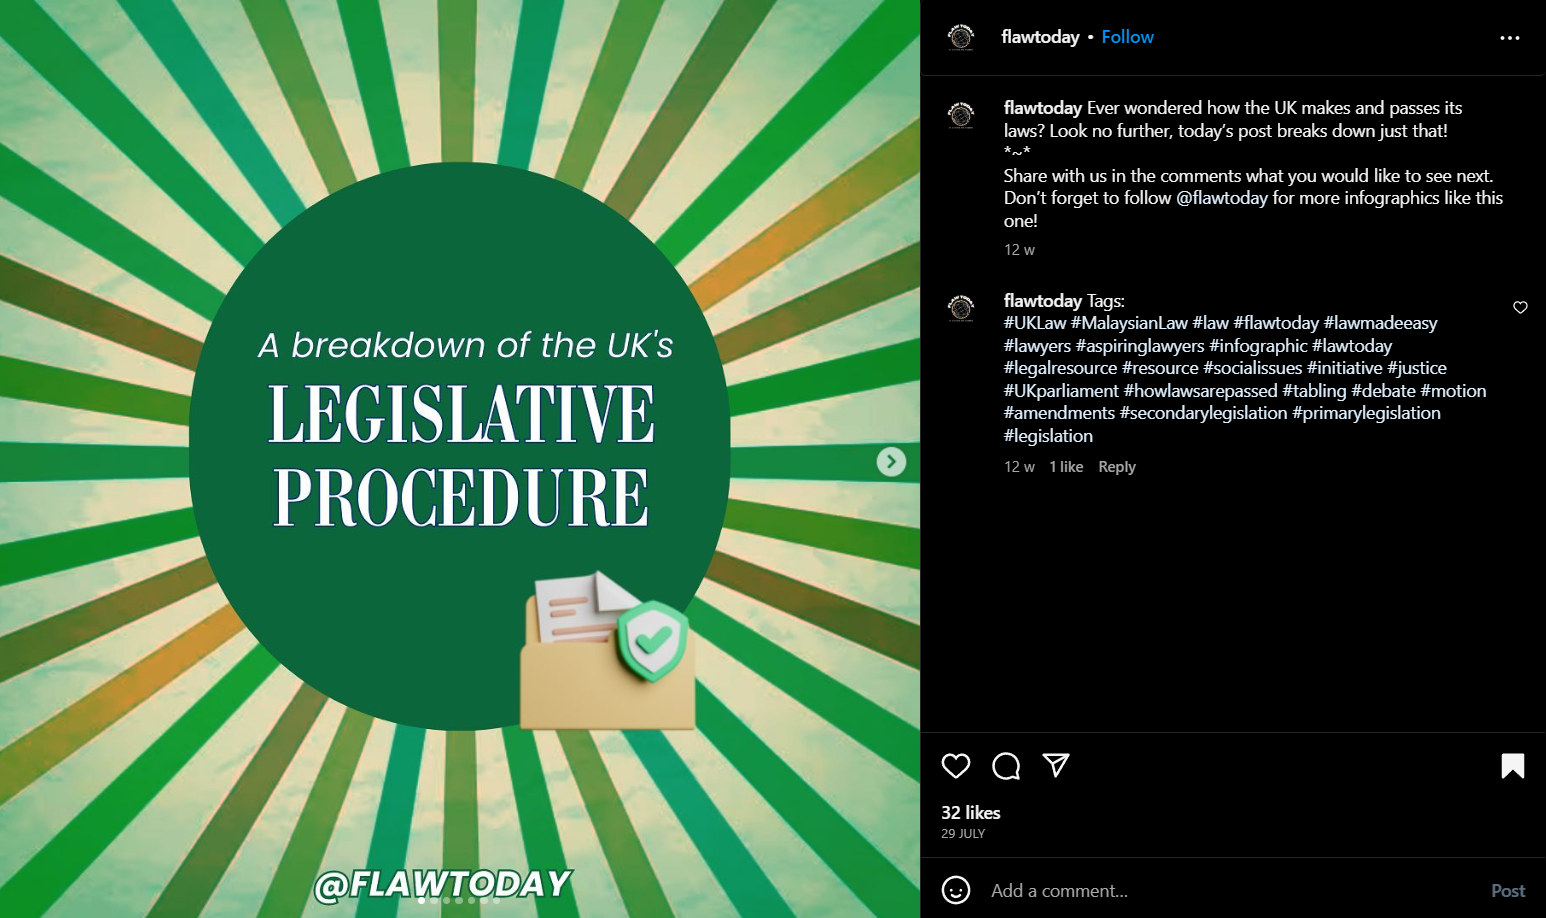Share the post with paper plane icon
The image size is (1546, 918).
[x=1056, y=765]
